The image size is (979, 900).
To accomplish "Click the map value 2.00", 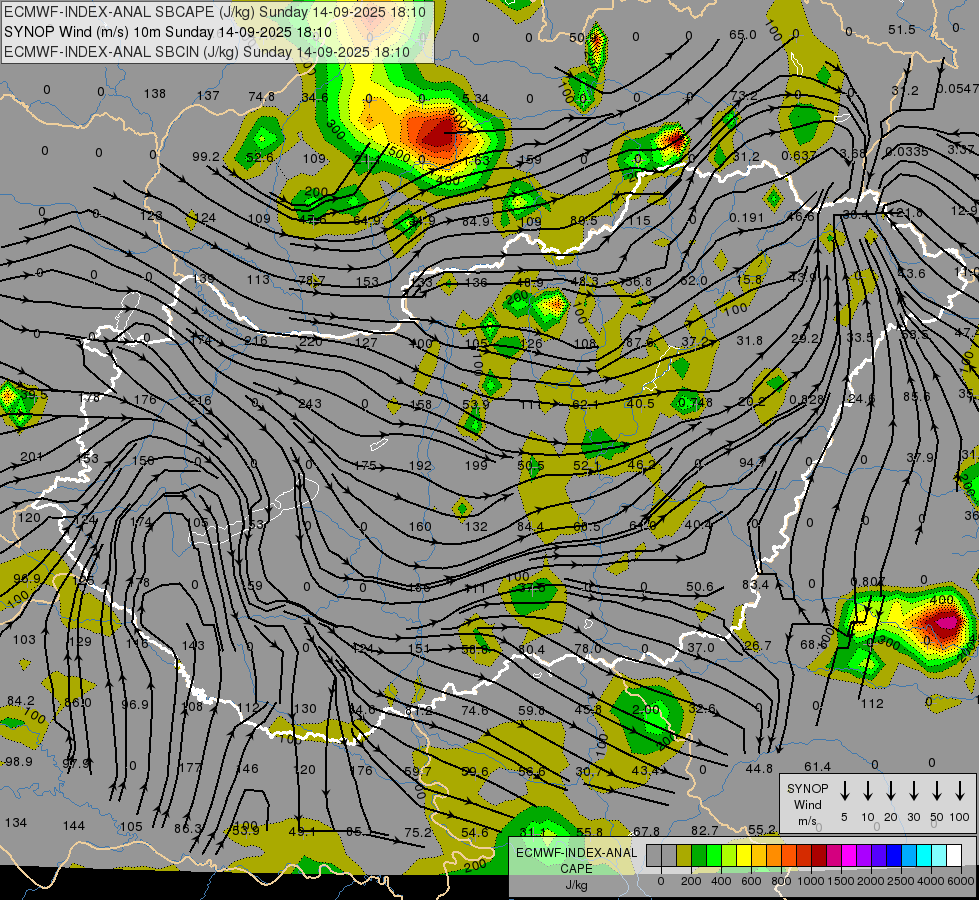I will [646, 710].
